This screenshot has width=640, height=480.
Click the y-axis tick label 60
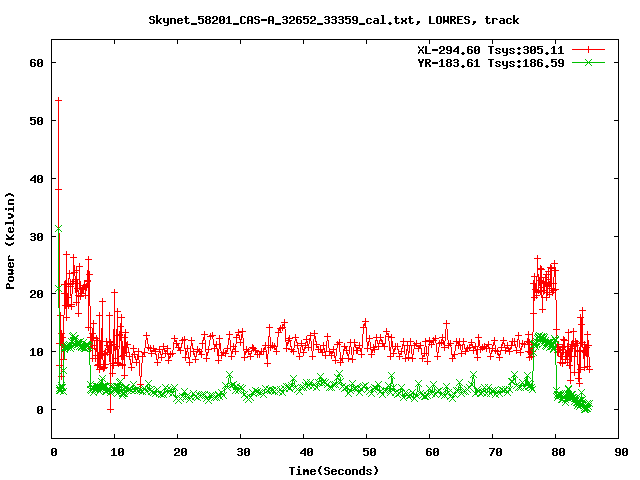pyautogui.click(x=36, y=63)
